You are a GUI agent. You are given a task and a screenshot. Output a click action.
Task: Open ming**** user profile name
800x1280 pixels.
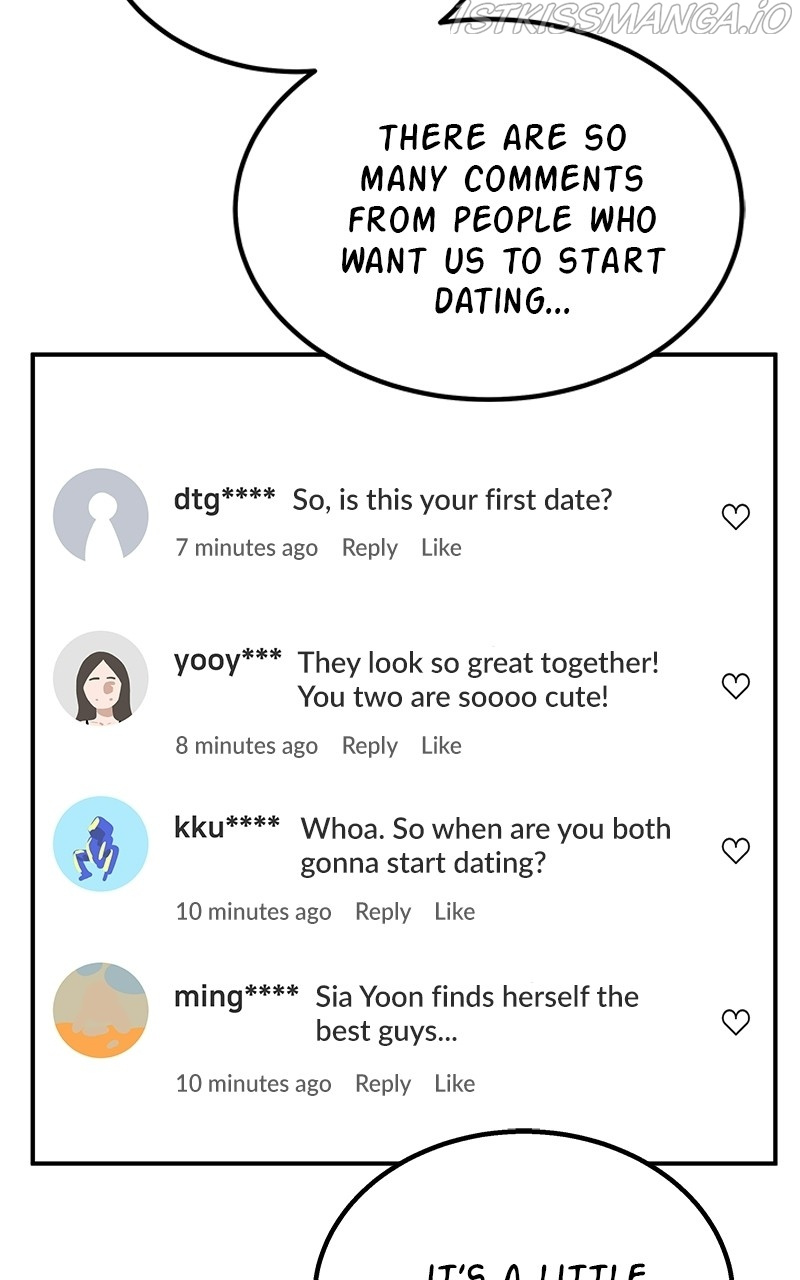pyautogui.click(x=236, y=996)
